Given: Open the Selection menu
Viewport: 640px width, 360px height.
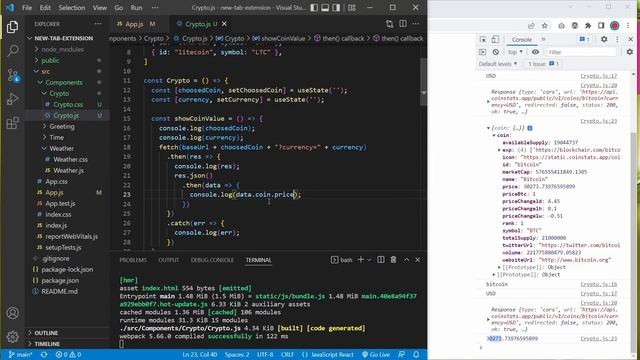Looking at the screenshot, I should [x=72, y=8].
